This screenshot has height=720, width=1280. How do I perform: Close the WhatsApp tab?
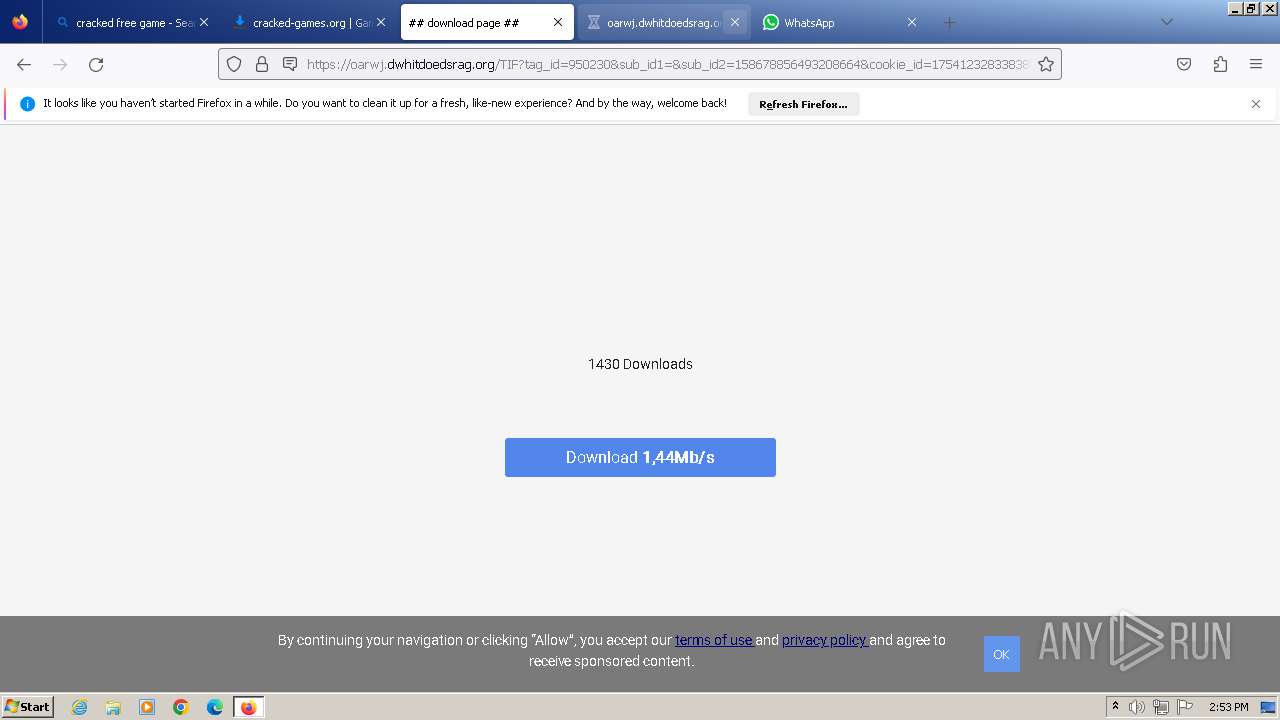coord(912,22)
